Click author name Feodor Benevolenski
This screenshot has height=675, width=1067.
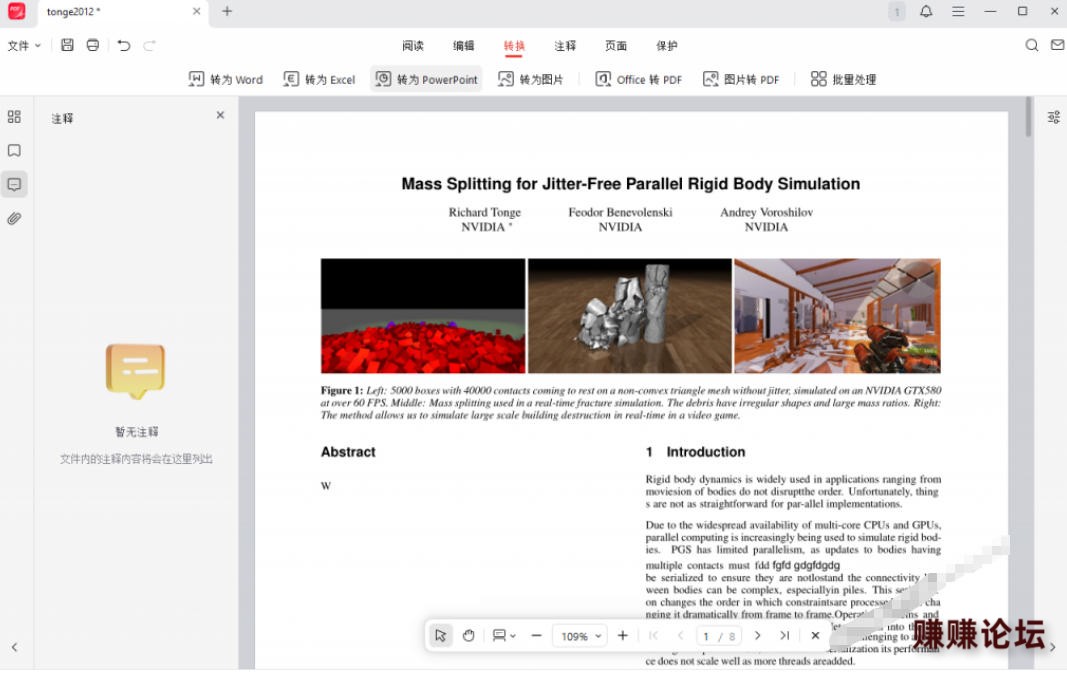(x=620, y=212)
